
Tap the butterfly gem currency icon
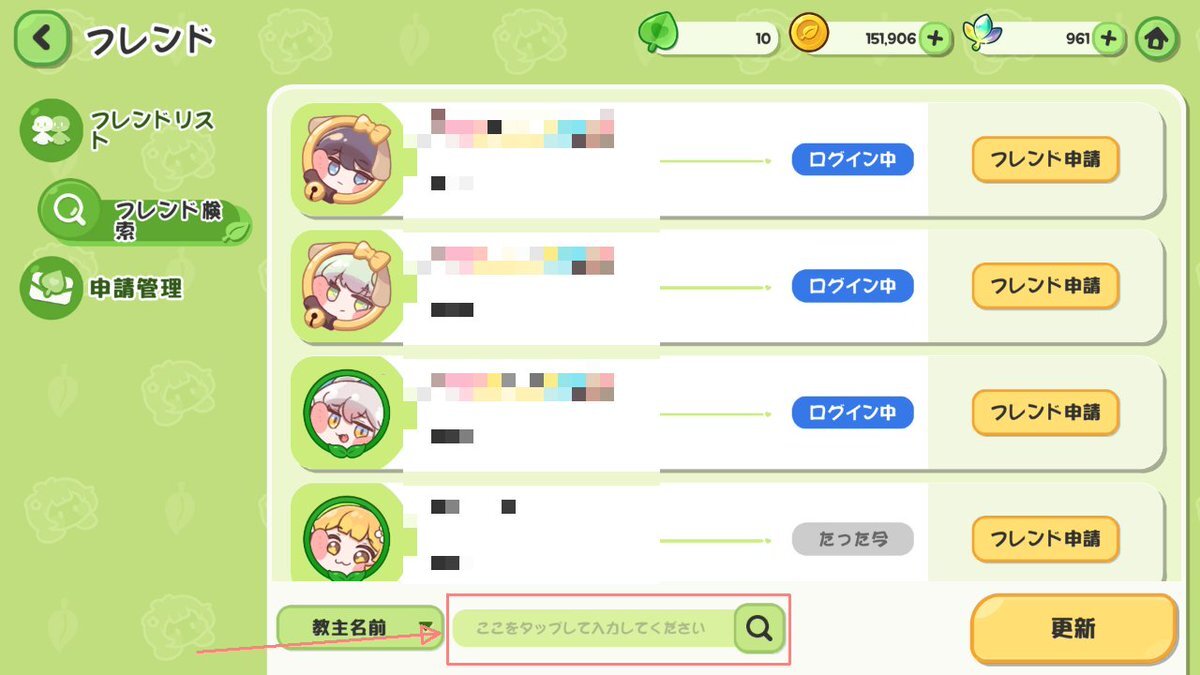point(982,36)
